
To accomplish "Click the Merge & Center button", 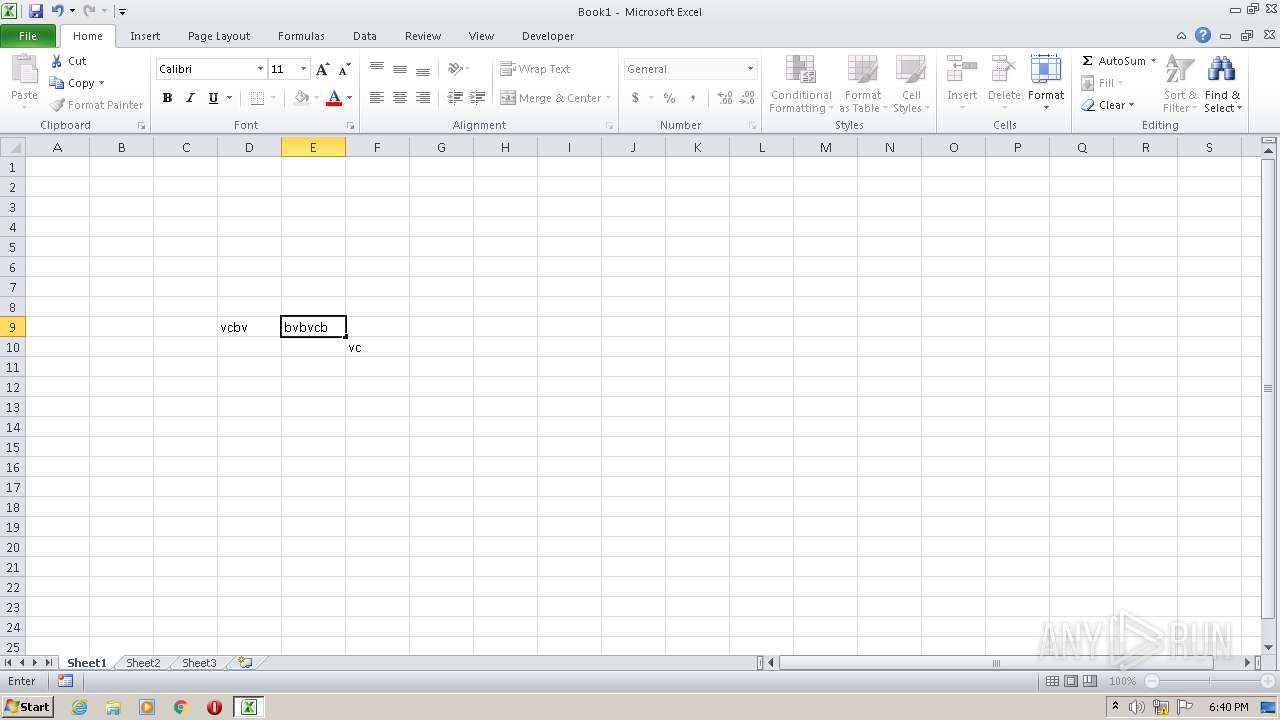I will 551,98.
